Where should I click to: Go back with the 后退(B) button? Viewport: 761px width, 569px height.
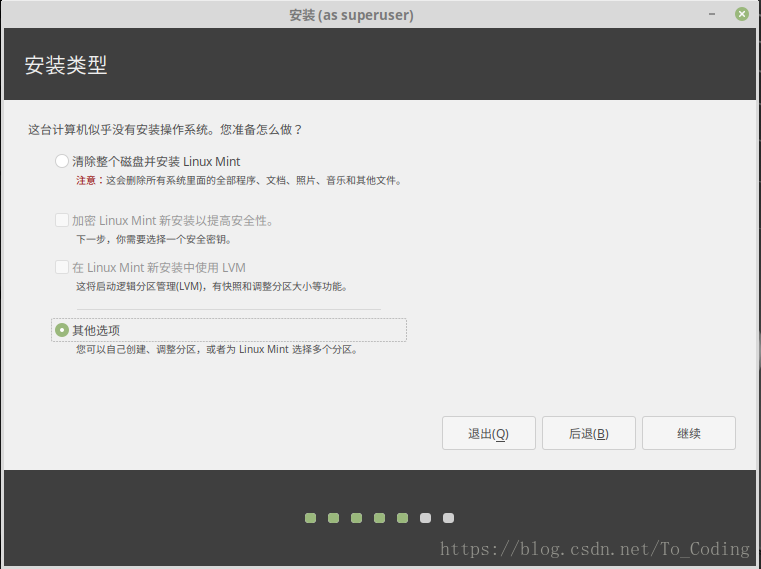(x=589, y=433)
